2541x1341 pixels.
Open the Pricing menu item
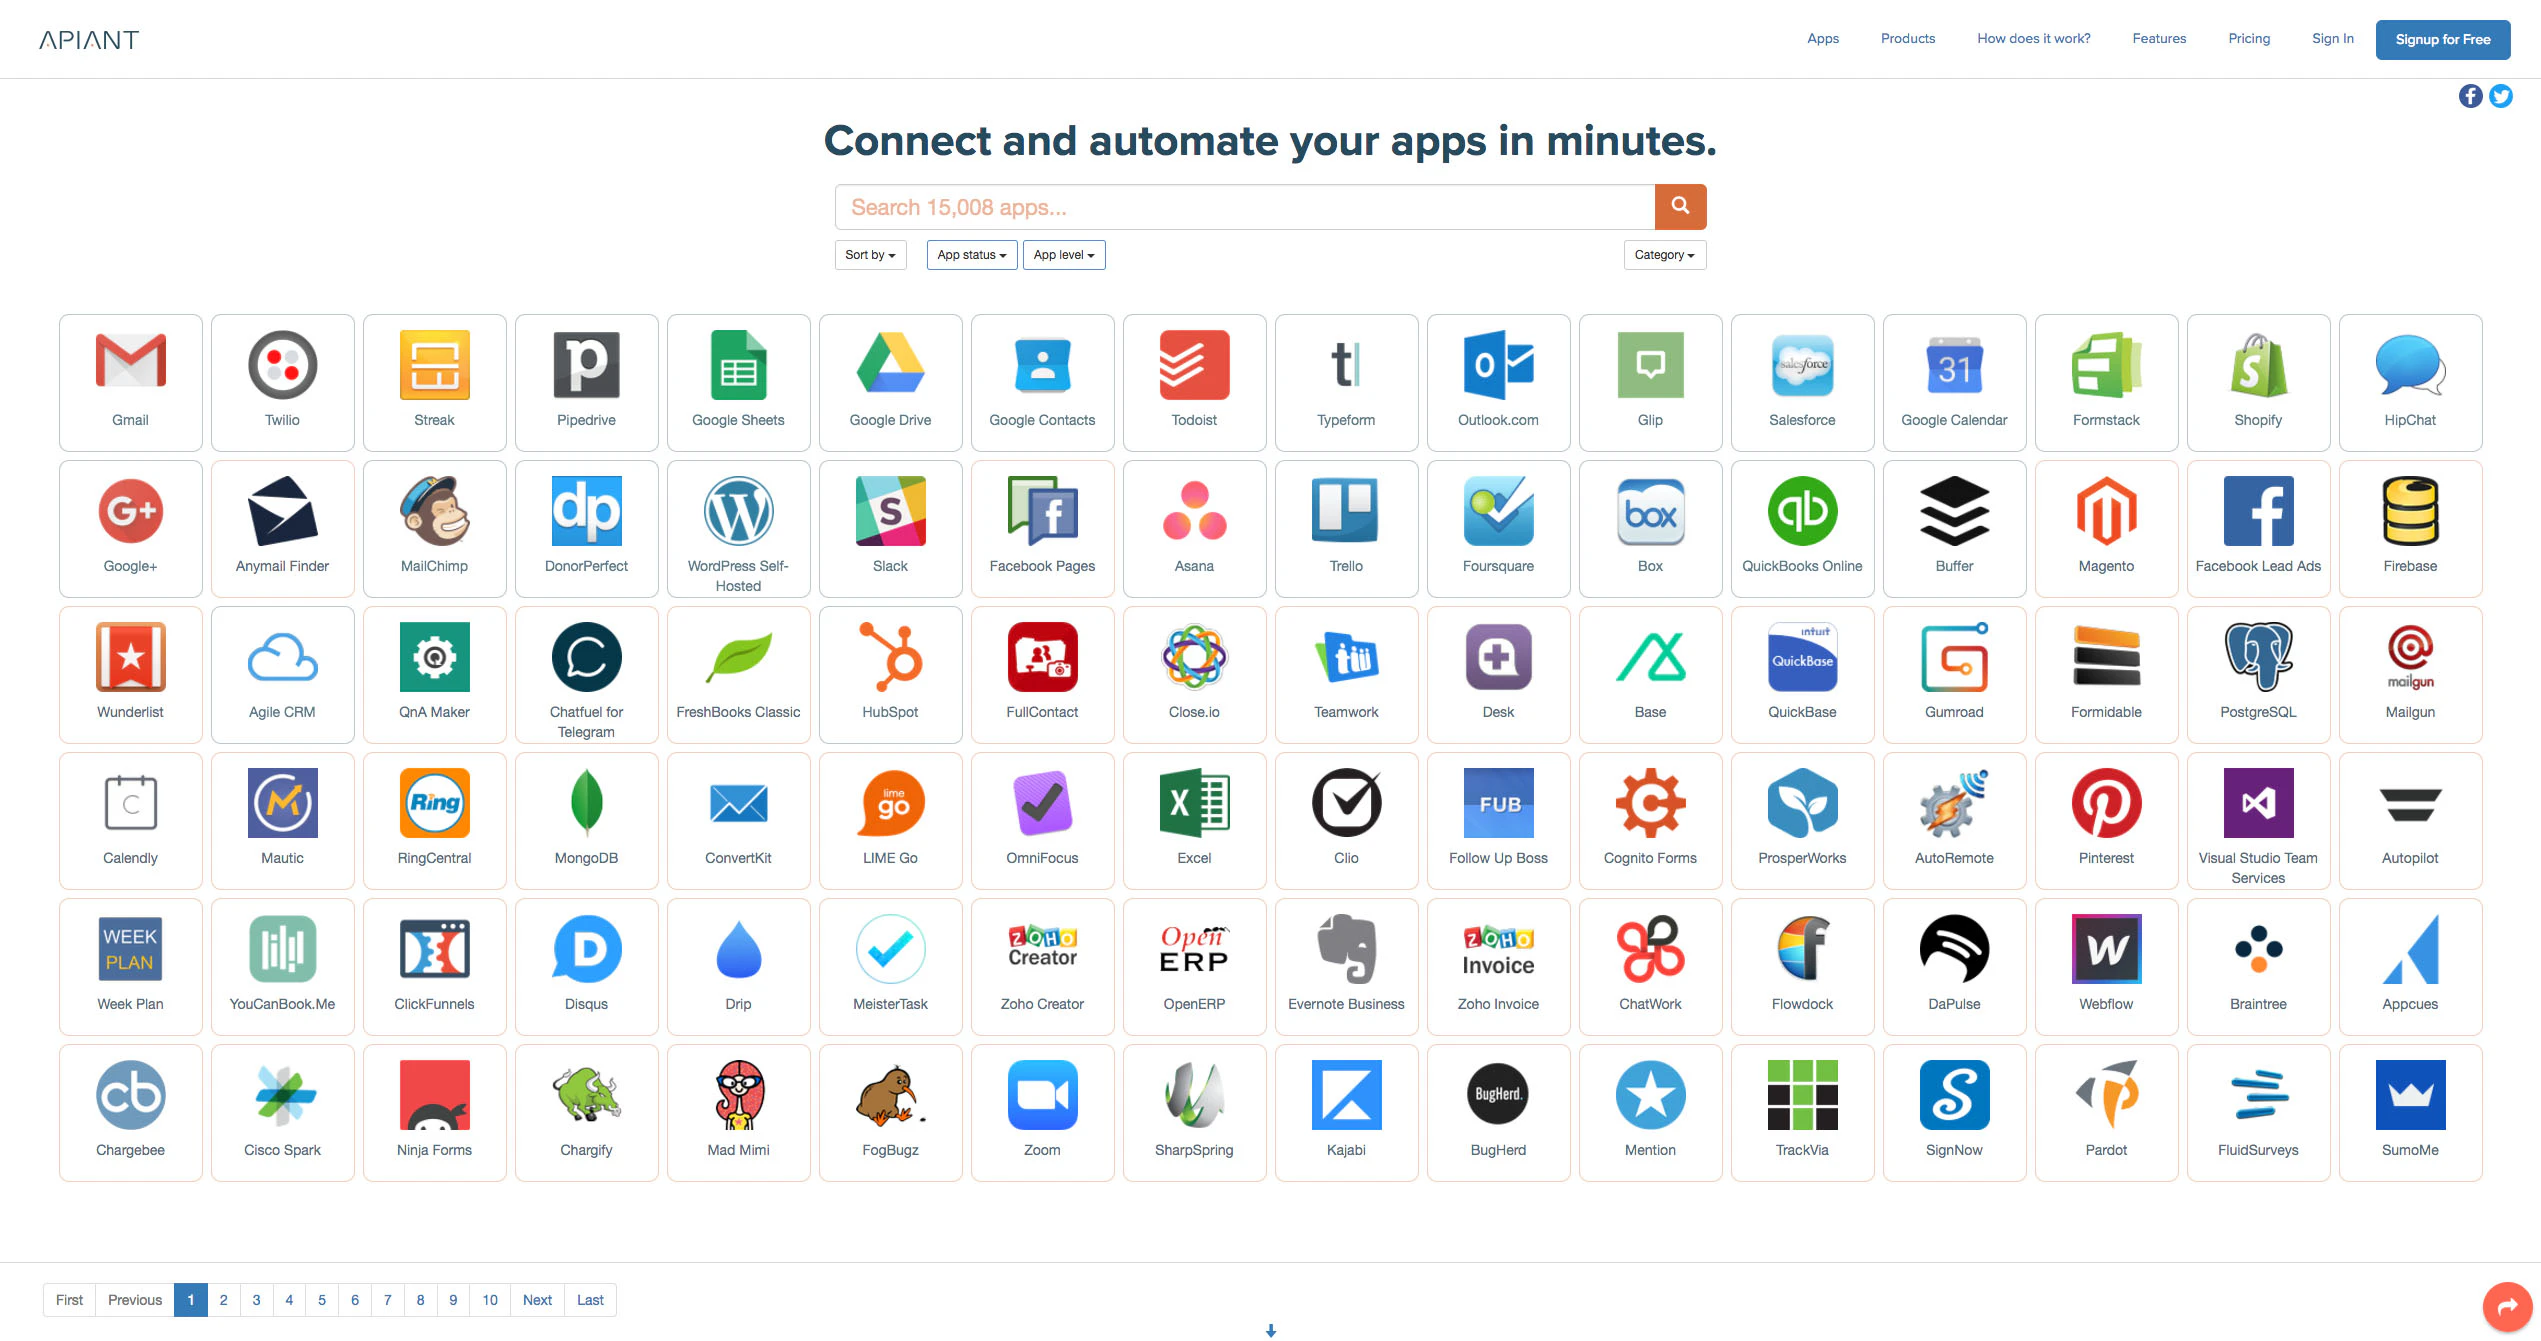coord(2249,39)
